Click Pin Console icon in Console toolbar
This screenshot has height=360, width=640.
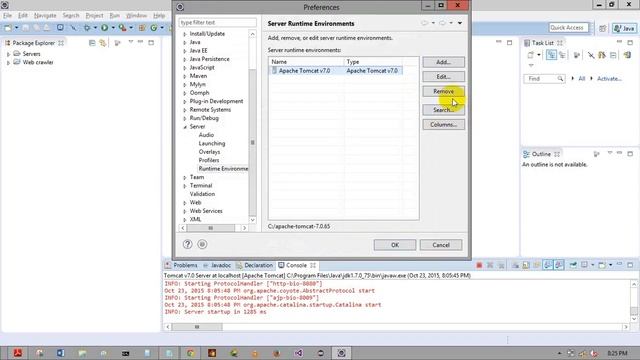tap(573, 265)
